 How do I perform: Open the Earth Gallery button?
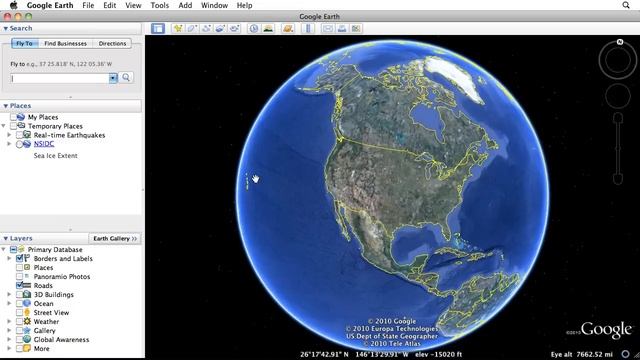point(115,238)
